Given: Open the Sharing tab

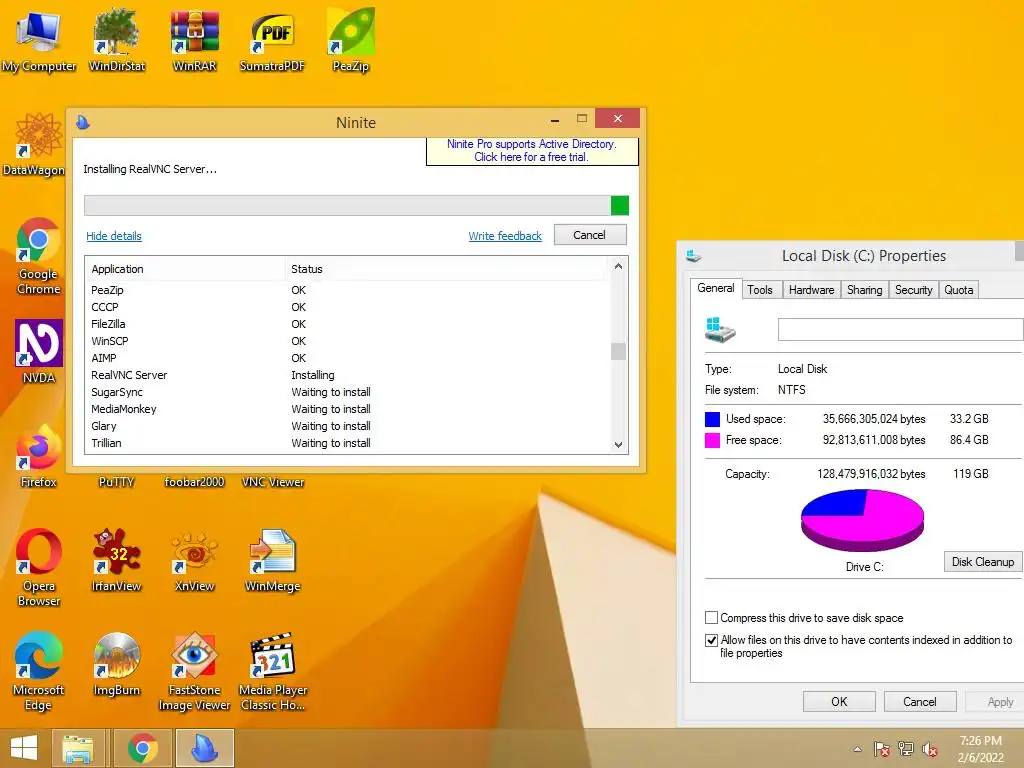Looking at the screenshot, I should click(x=864, y=290).
